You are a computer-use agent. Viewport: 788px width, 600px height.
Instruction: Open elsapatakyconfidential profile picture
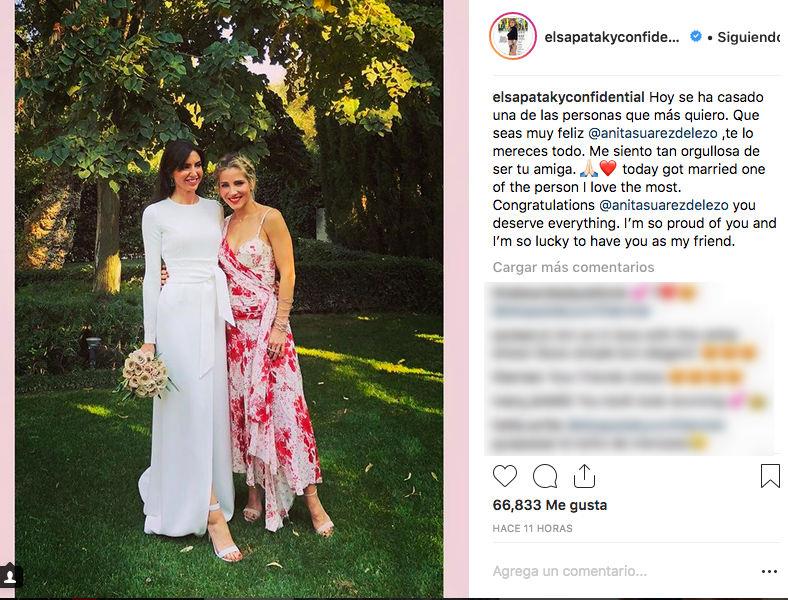pyautogui.click(x=513, y=37)
